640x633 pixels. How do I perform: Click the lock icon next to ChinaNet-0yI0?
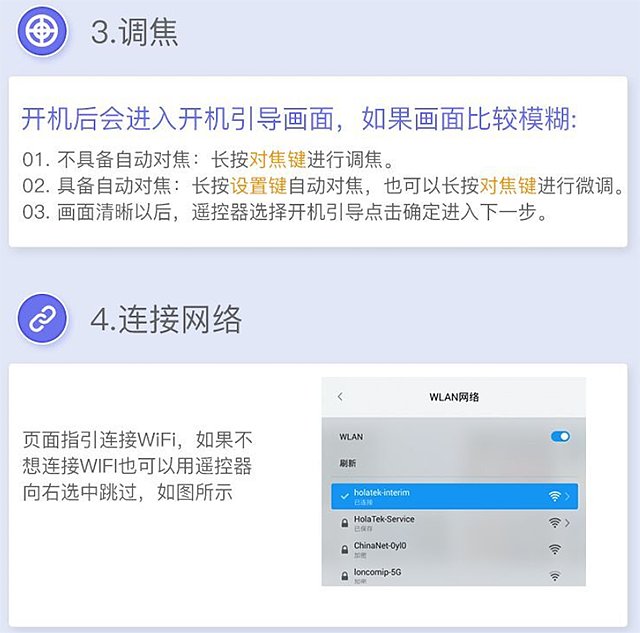click(x=344, y=550)
